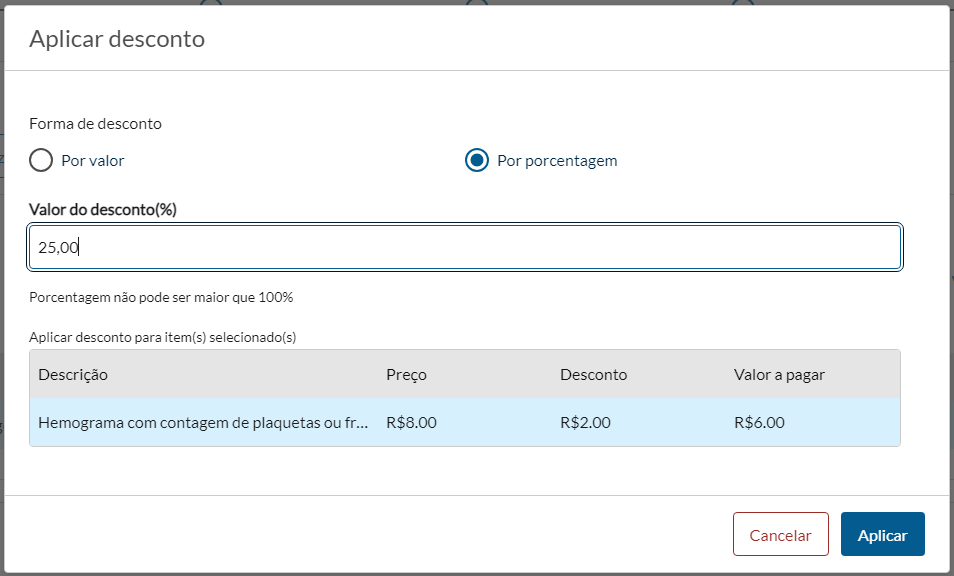The width and height of the screenshot is (954, 576).
Task: Click the "Por porcentagem" option label text
Action: [557, 160]
